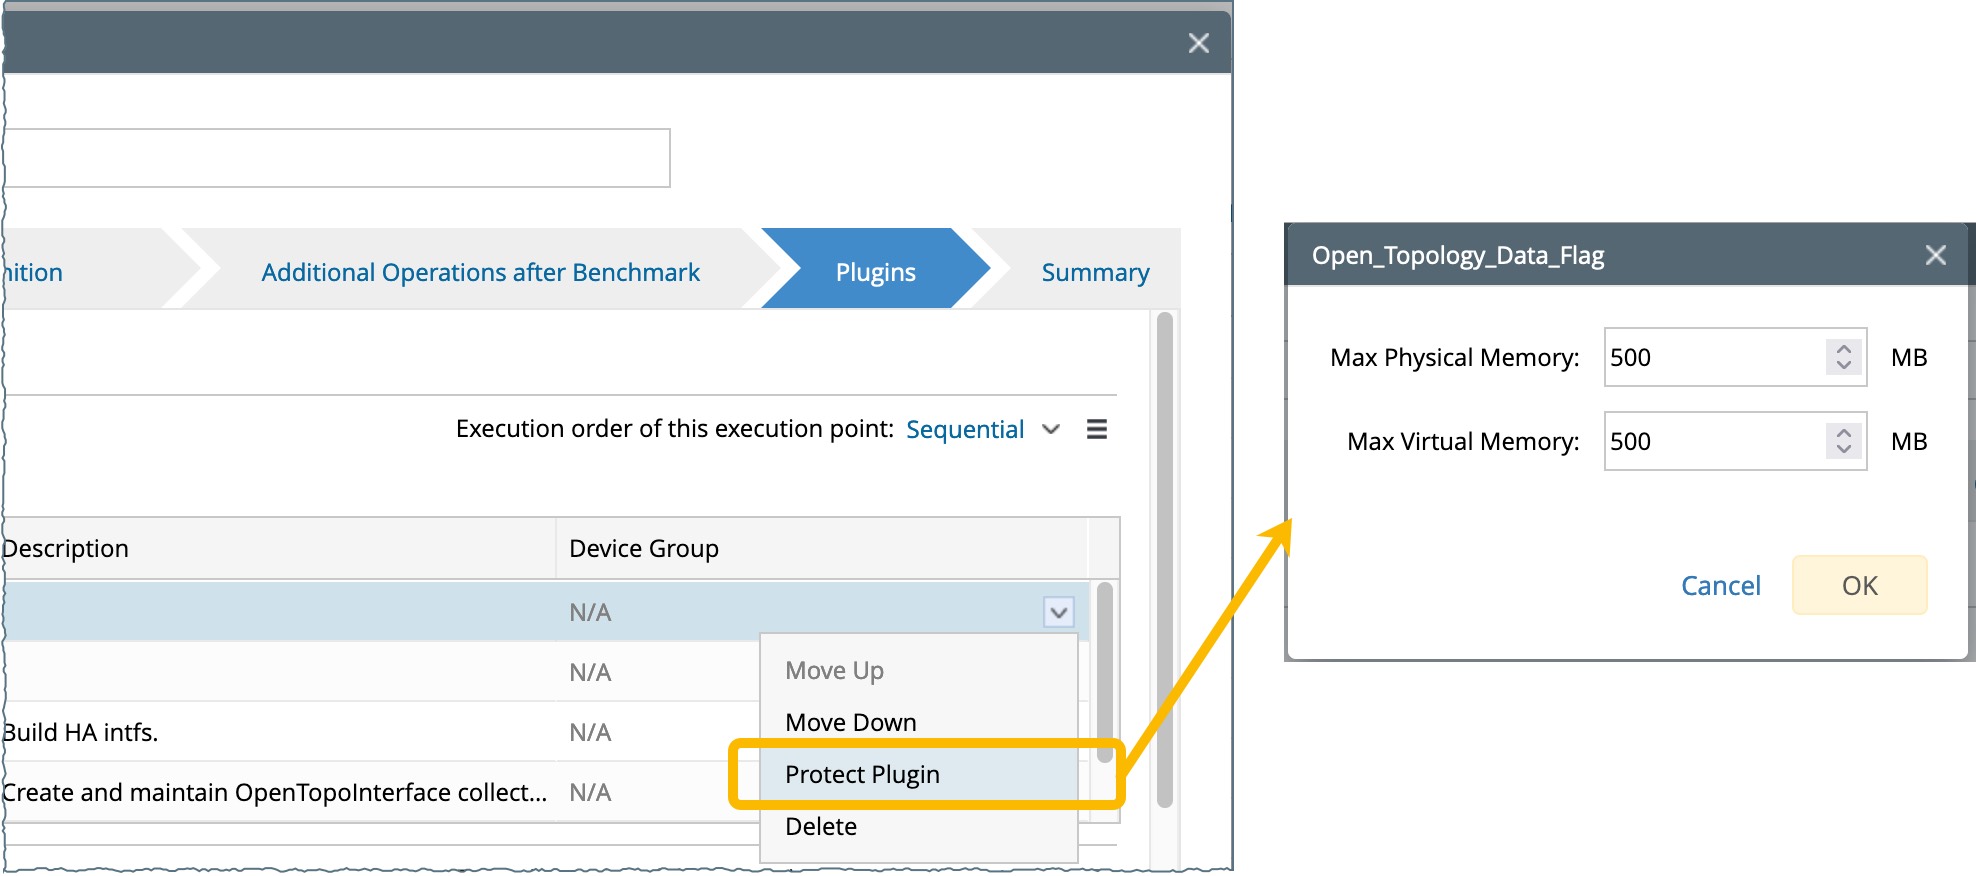Go to Additional Operations after Benchmark tab

(x=480, y=272)
